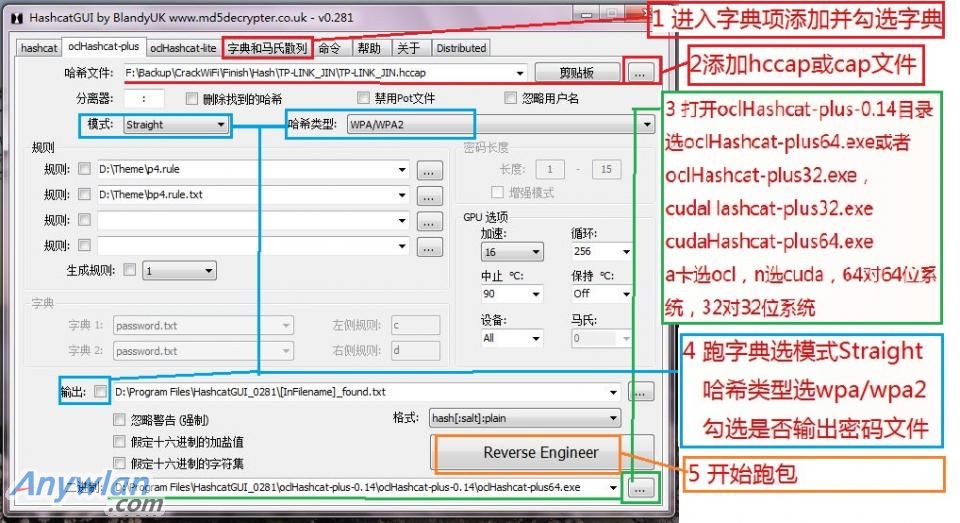The height and width of the screenshot is (523, 960).
Task: Expand the 二进制 binary path dropdown
Action: click(x=613, y=488)
